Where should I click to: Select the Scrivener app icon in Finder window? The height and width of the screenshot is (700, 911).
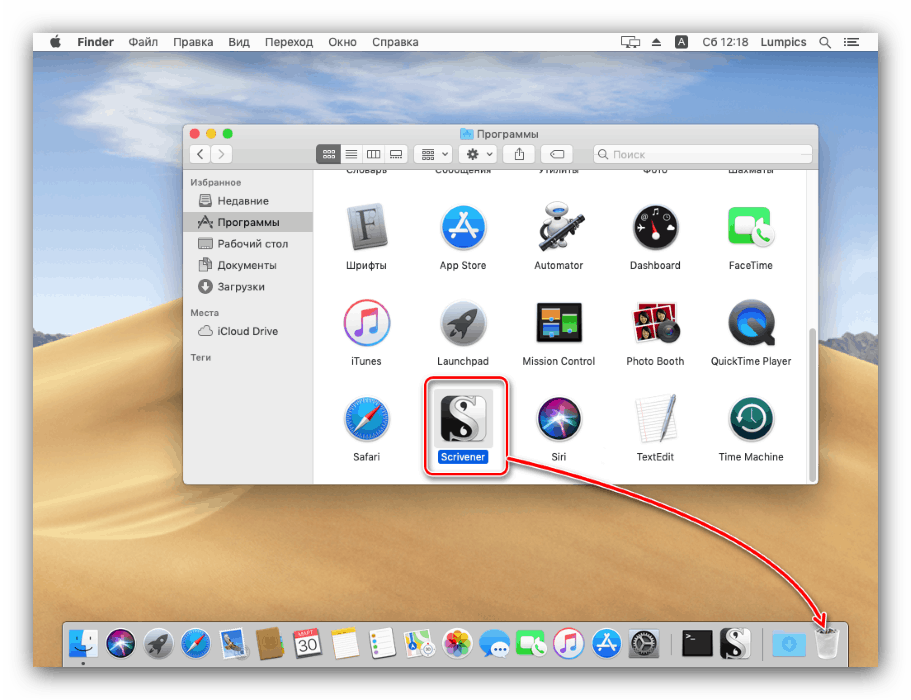click(463, 418)
